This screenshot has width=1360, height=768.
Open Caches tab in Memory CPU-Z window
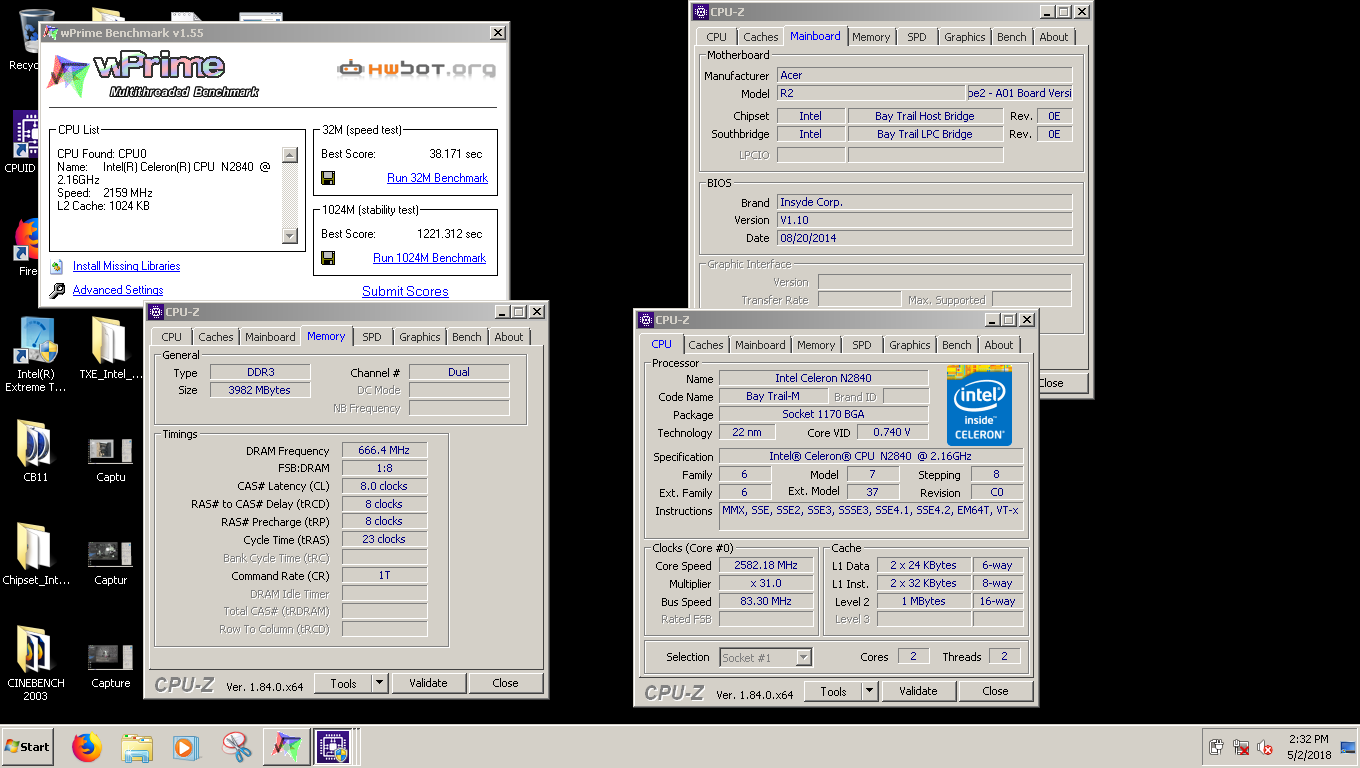pyautogui.click(x=215, y=337)
